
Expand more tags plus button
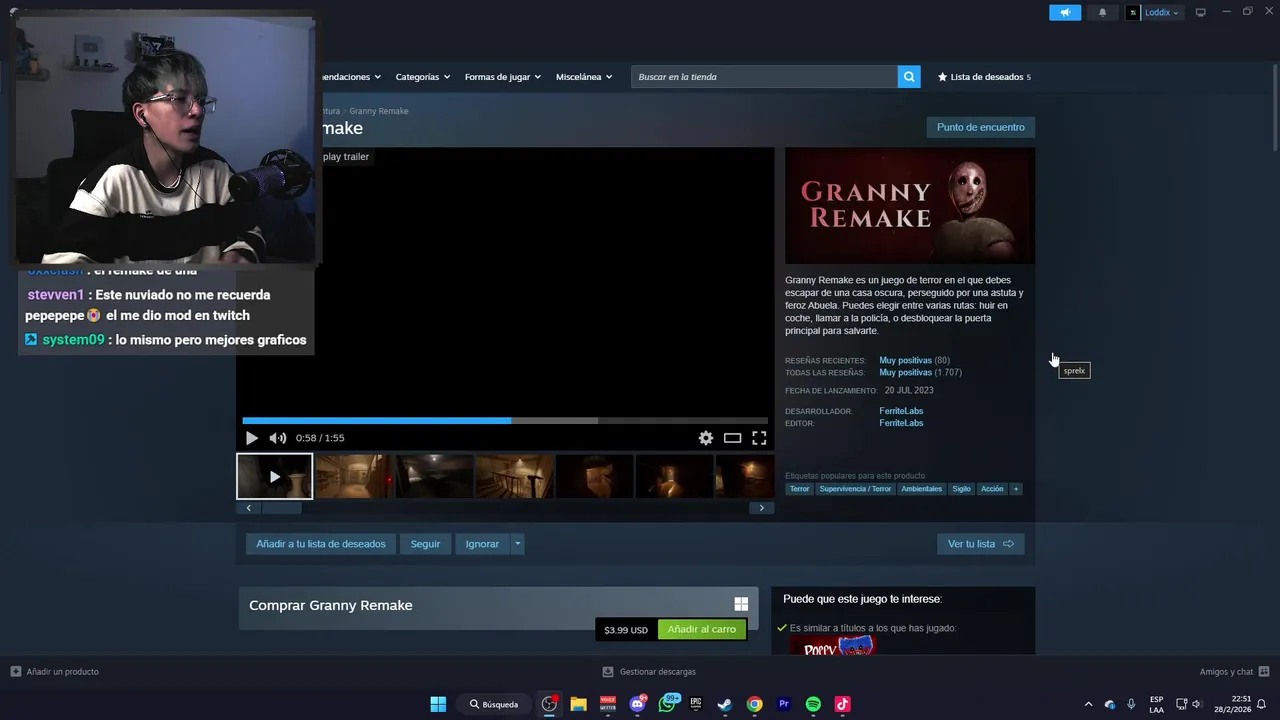click(1016, 489)
